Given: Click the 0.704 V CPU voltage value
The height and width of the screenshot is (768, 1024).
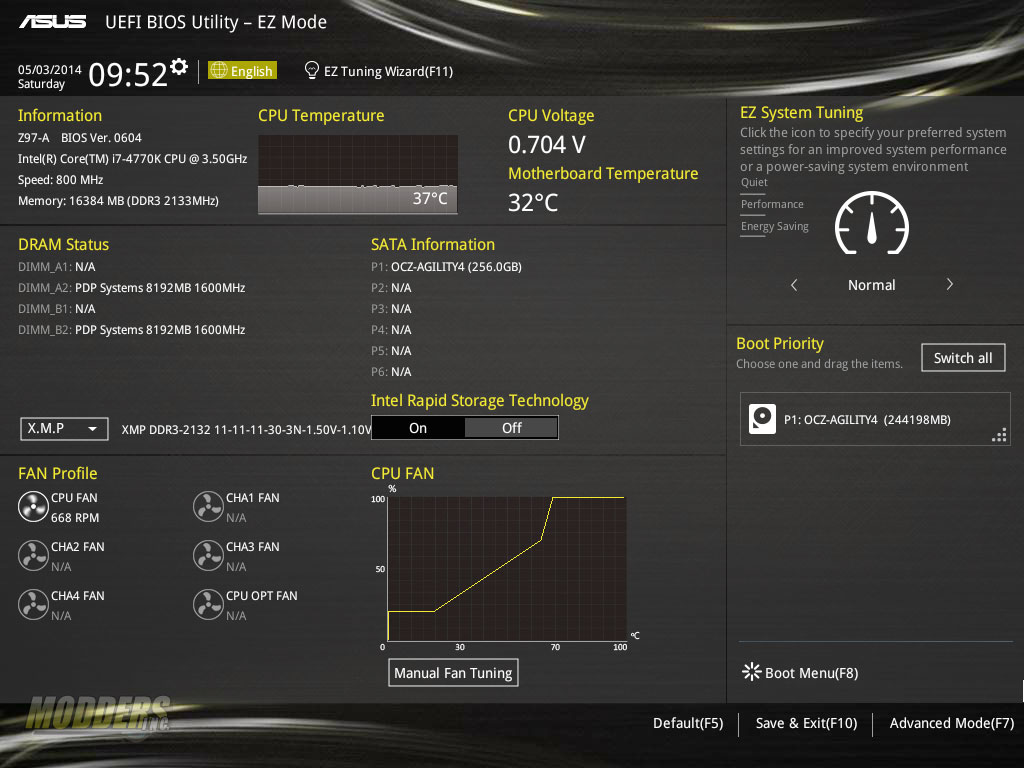Looking at the screenshot, I should [547, 144].
